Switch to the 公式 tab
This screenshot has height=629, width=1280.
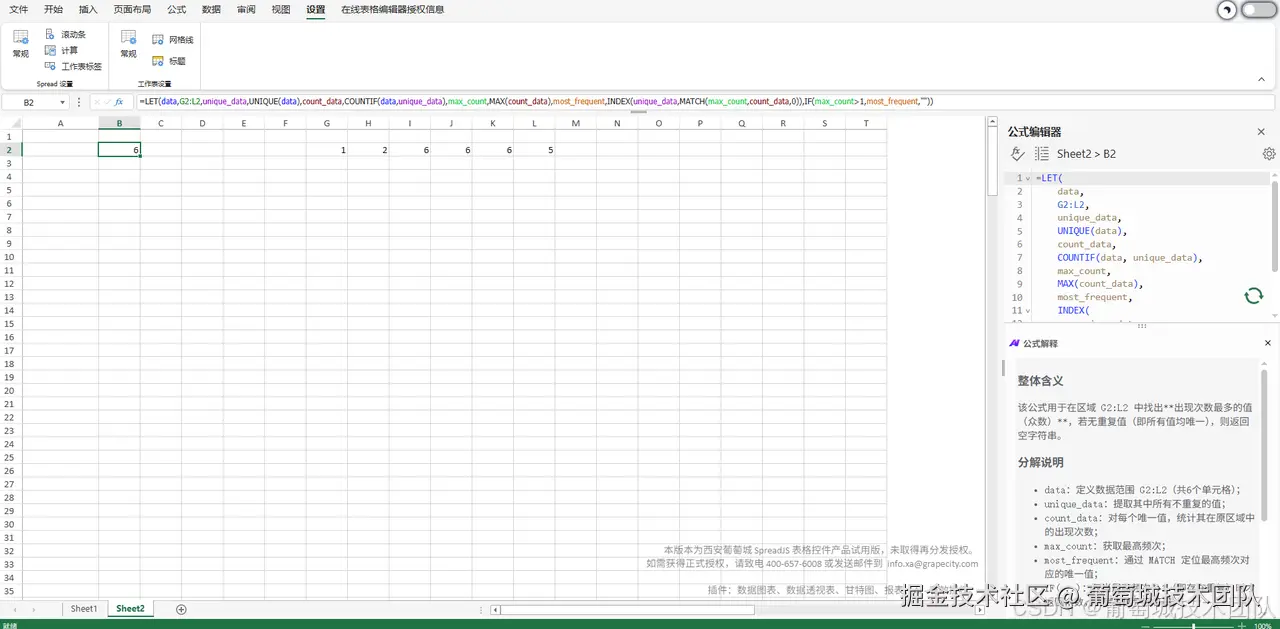click(x=176, y=9)
